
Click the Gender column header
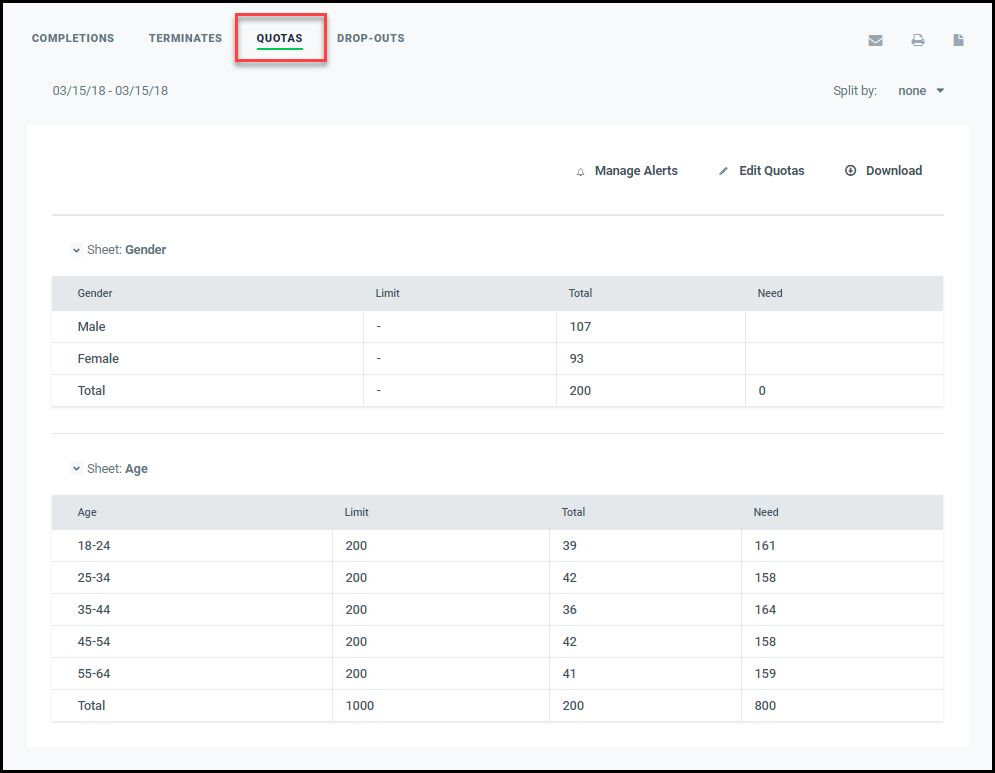[95, 293]
